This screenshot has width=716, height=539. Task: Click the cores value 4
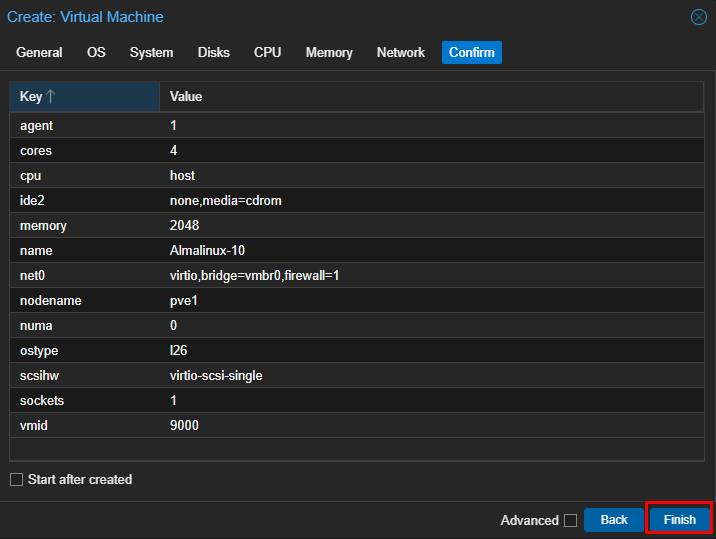[x=174, y=151]
